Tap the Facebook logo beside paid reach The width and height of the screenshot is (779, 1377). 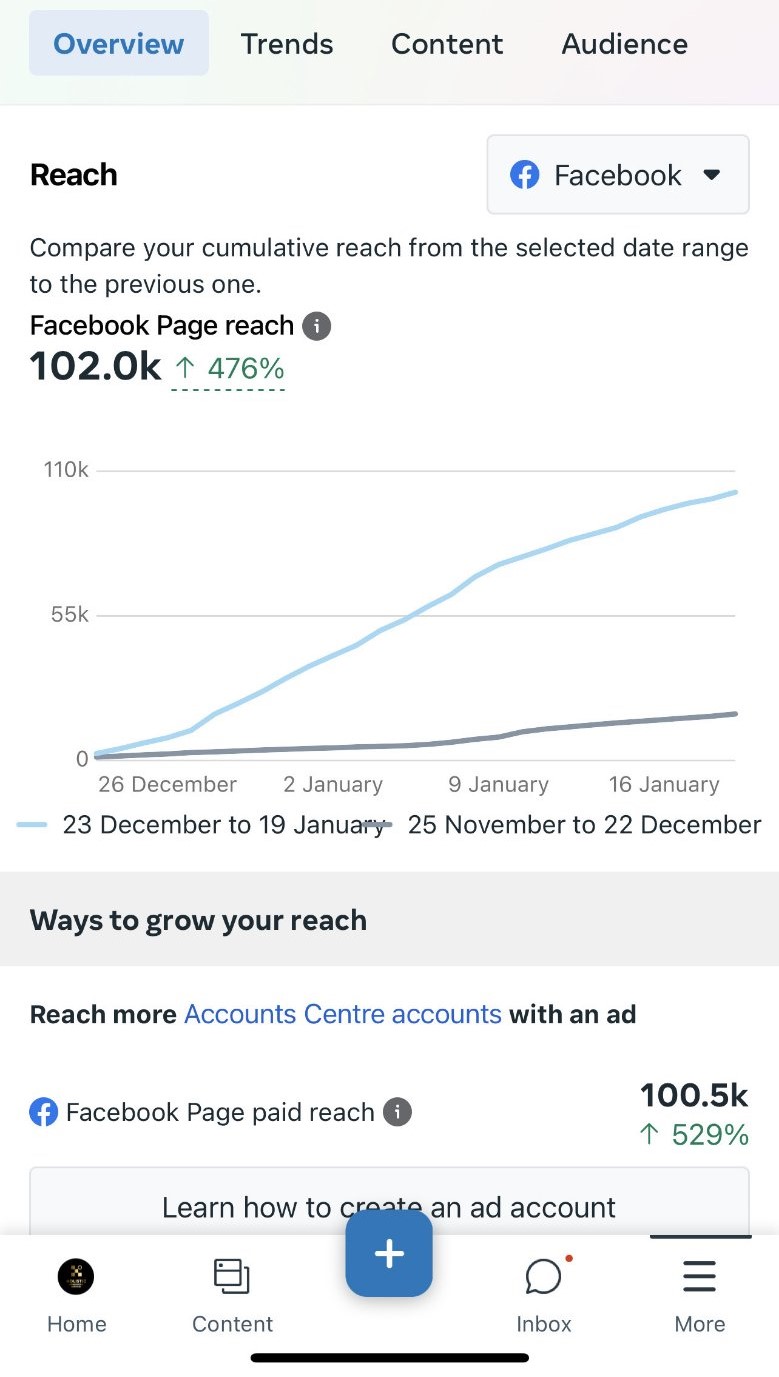(44, 1112)
